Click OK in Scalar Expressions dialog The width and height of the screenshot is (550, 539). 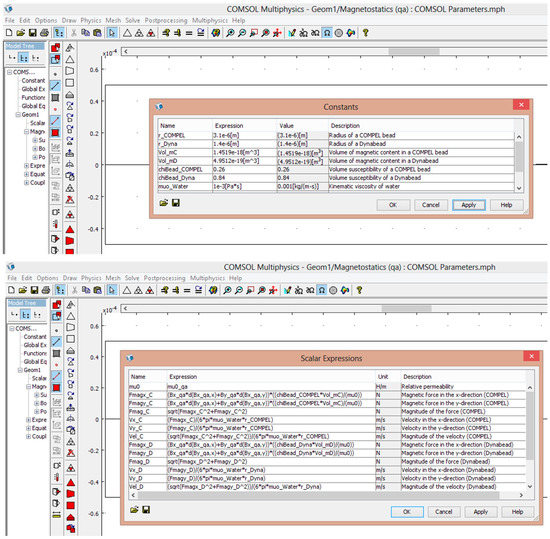[x=407, y=512]
